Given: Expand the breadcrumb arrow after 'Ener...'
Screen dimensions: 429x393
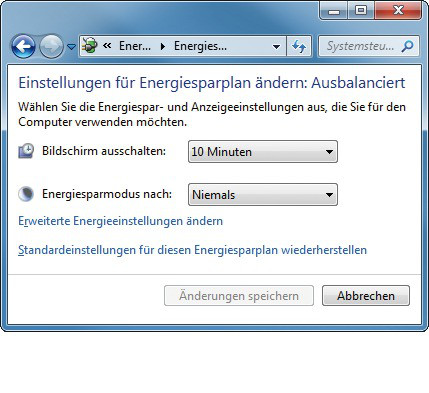Looking at the screenshot, I should point(163,46).
